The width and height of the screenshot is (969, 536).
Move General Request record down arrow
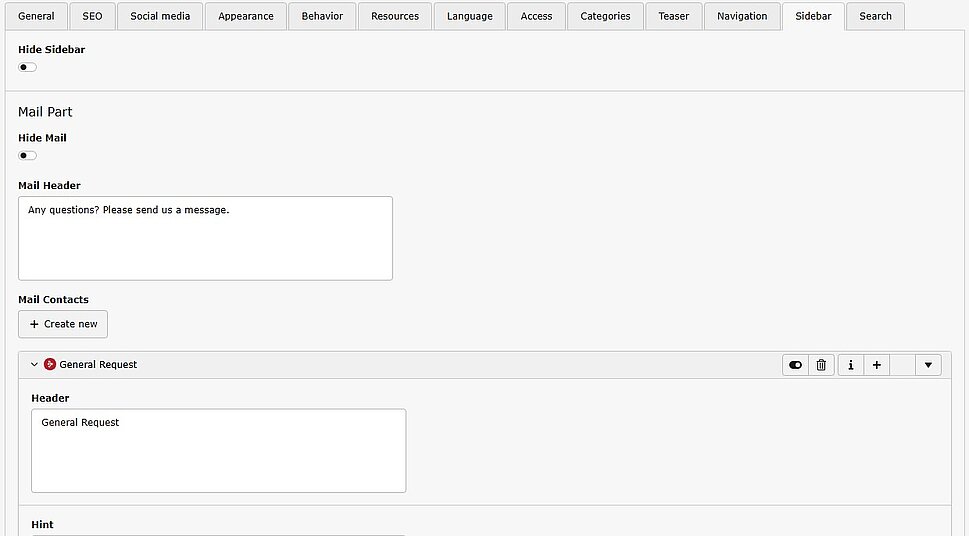point(929,365)
